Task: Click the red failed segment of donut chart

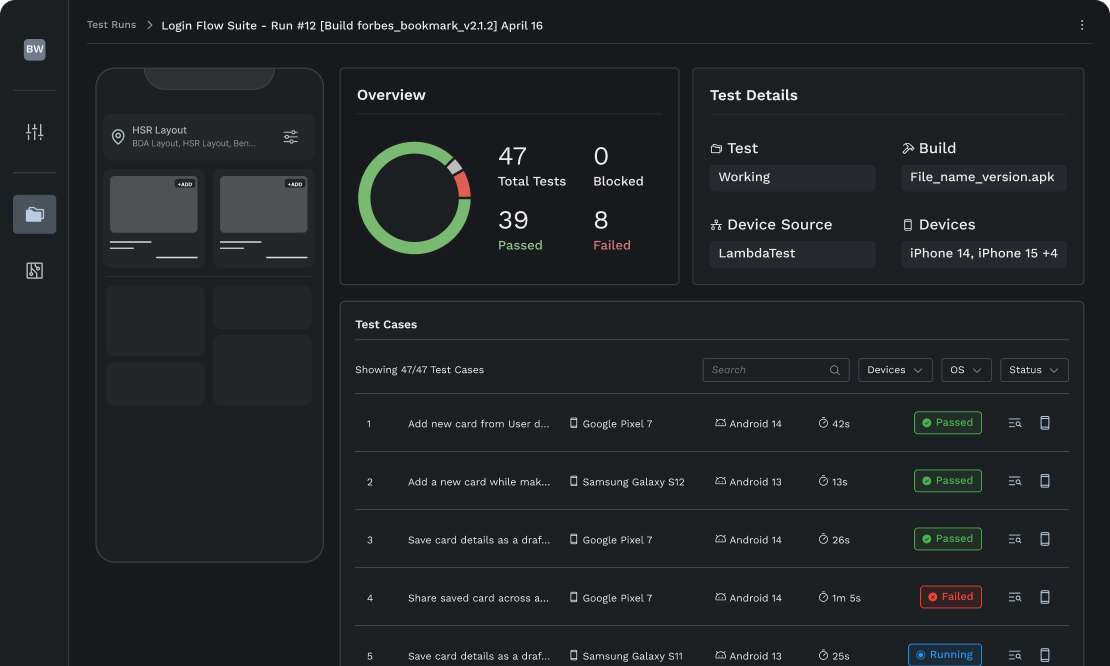Action: pyautogui.click(x=462, y=186)
